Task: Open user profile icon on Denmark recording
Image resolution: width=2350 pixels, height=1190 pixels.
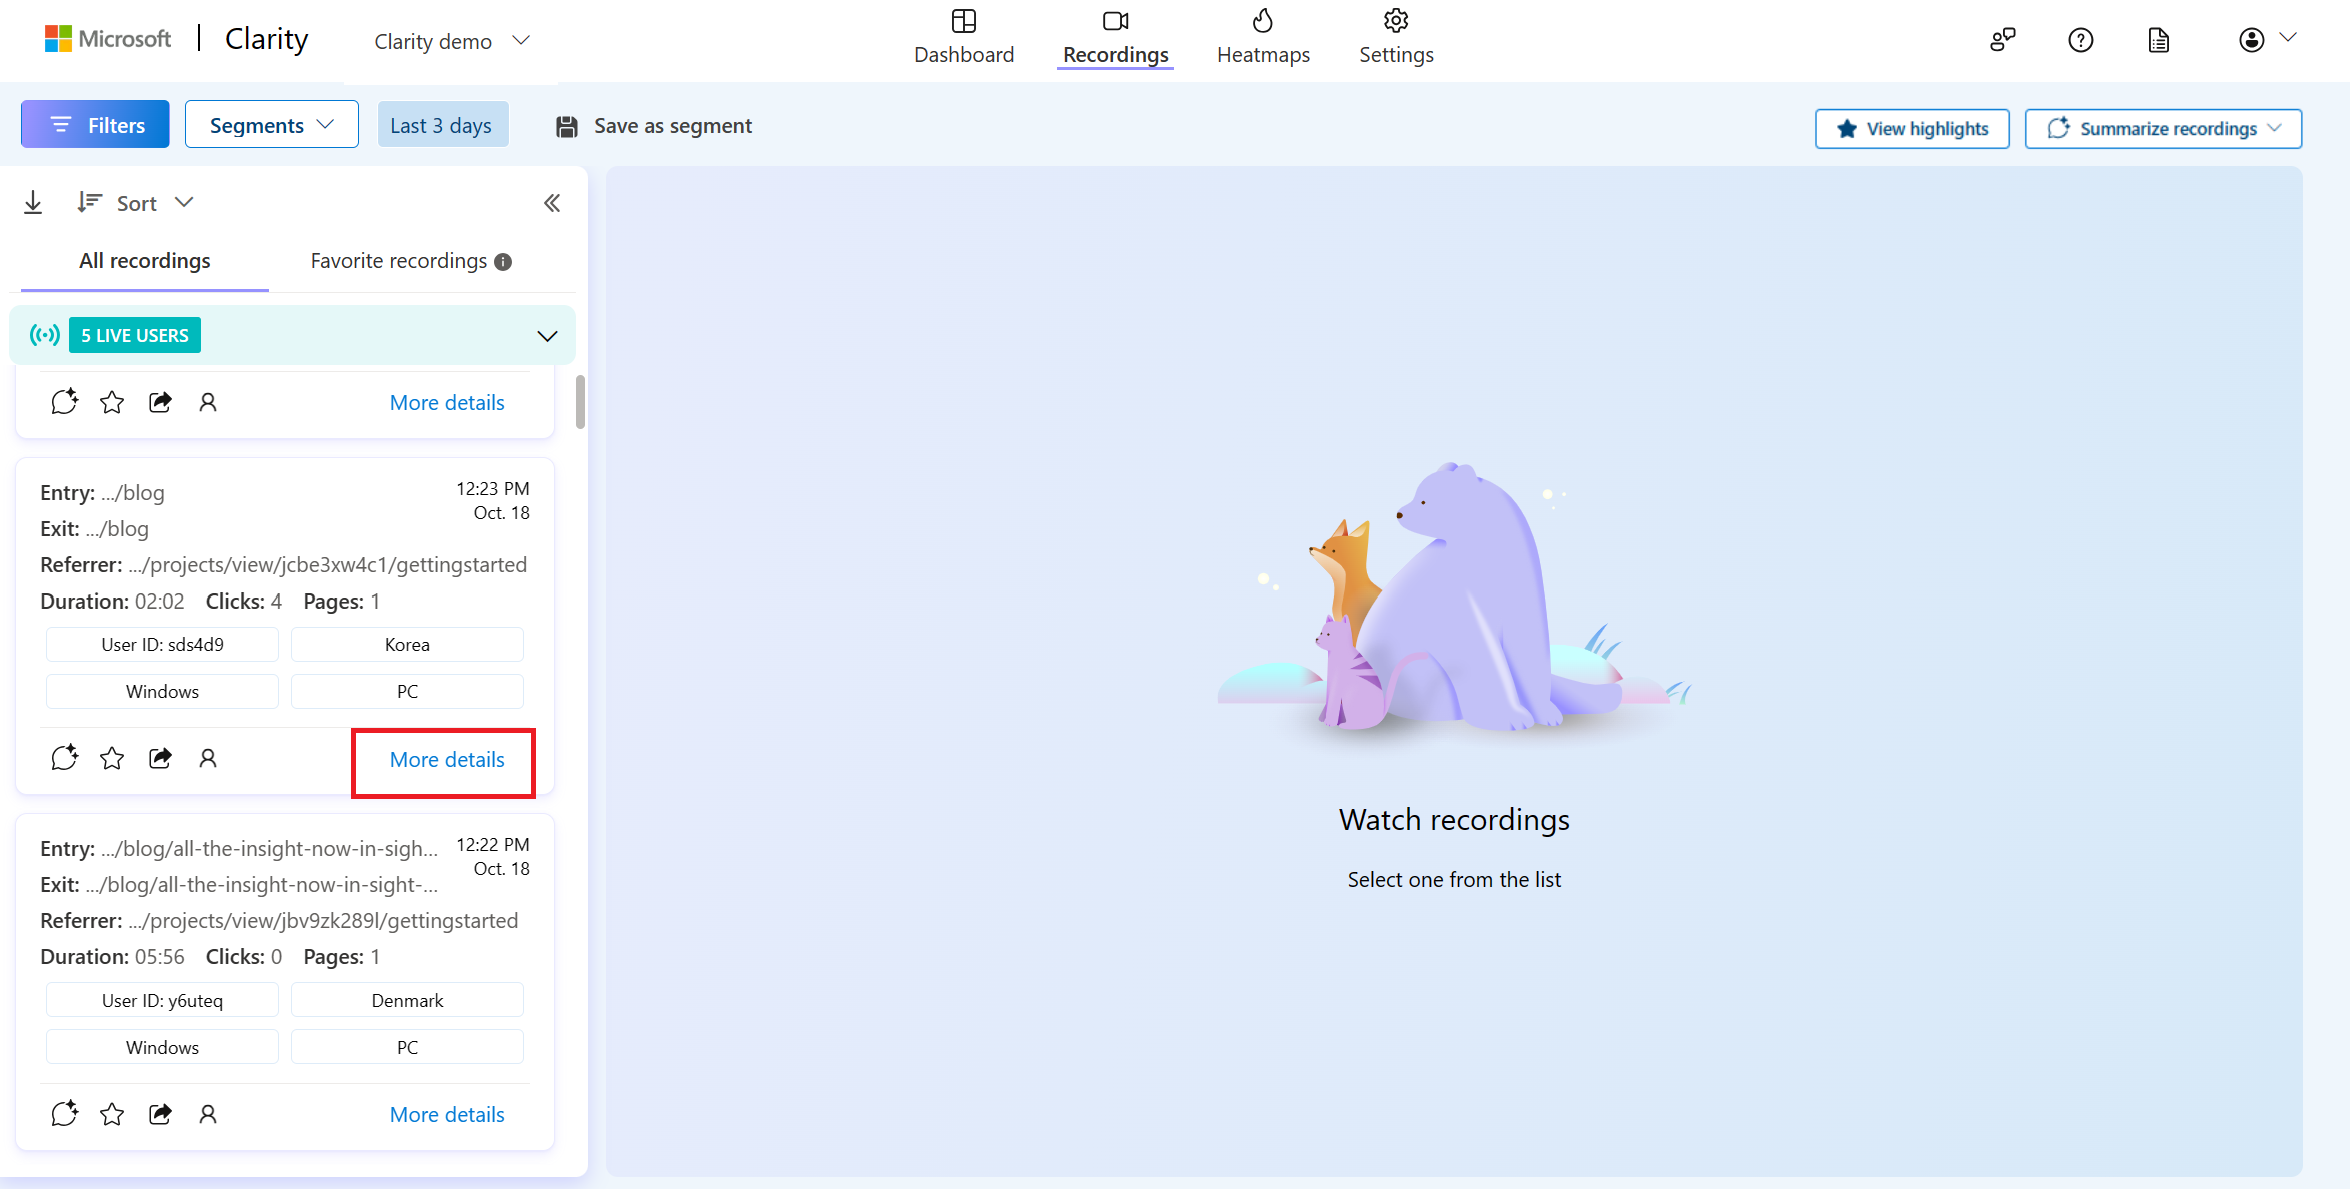Action: click(x=208, y=1114)
